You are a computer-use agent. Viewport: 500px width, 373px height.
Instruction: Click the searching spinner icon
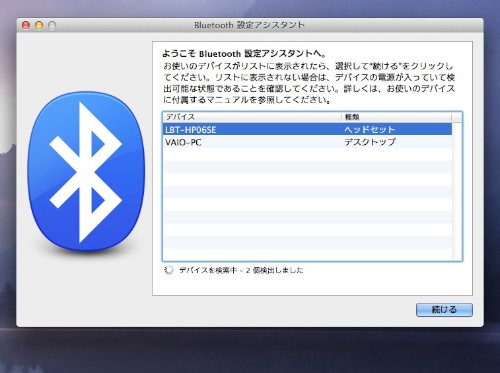pyautogui.click(x=169, y=270)
